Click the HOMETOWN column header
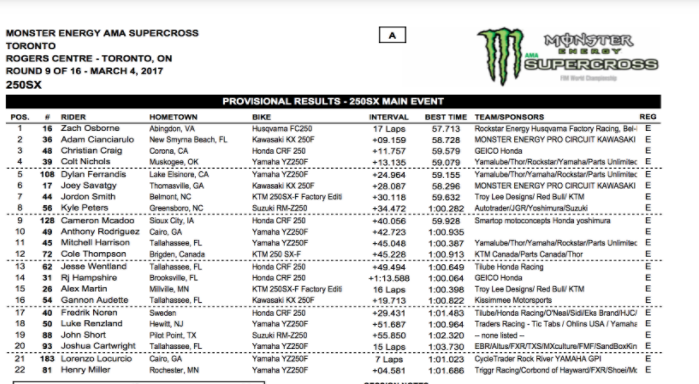Image resolution: width=699 pixels, height=384 pixels. click(173, 117)
